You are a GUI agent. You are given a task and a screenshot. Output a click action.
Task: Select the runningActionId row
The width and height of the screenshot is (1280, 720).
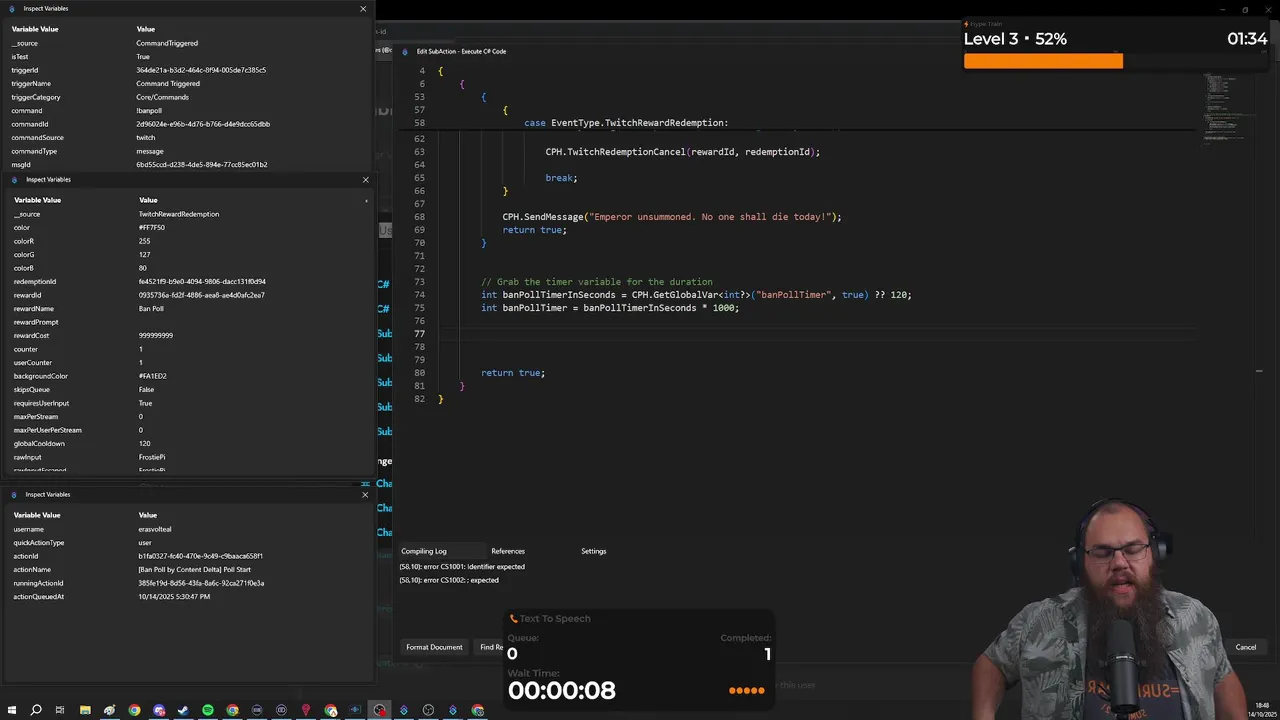click(x=187, y=583)
